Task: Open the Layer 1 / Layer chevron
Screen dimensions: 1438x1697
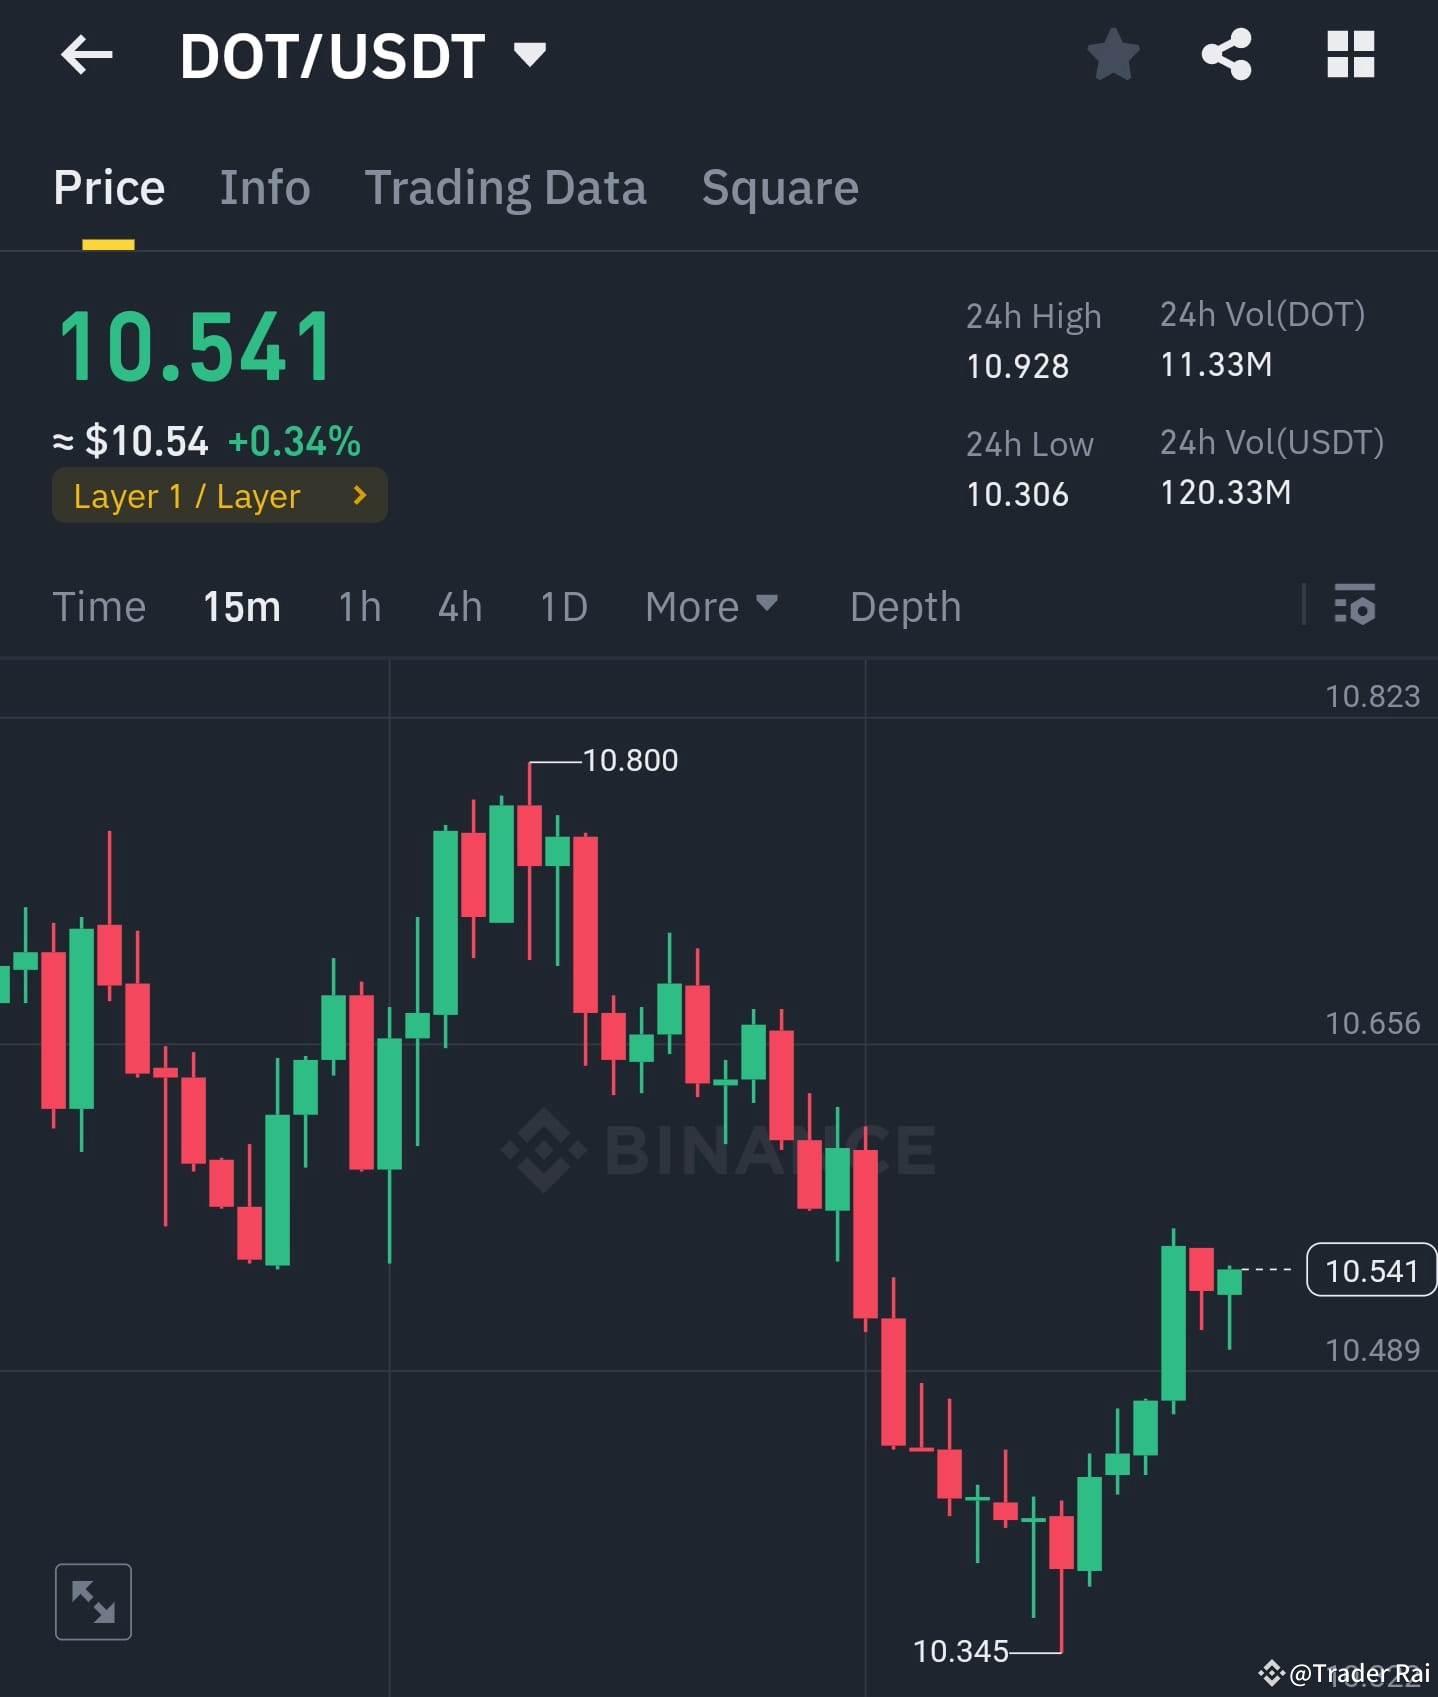Action: (358, 494)
